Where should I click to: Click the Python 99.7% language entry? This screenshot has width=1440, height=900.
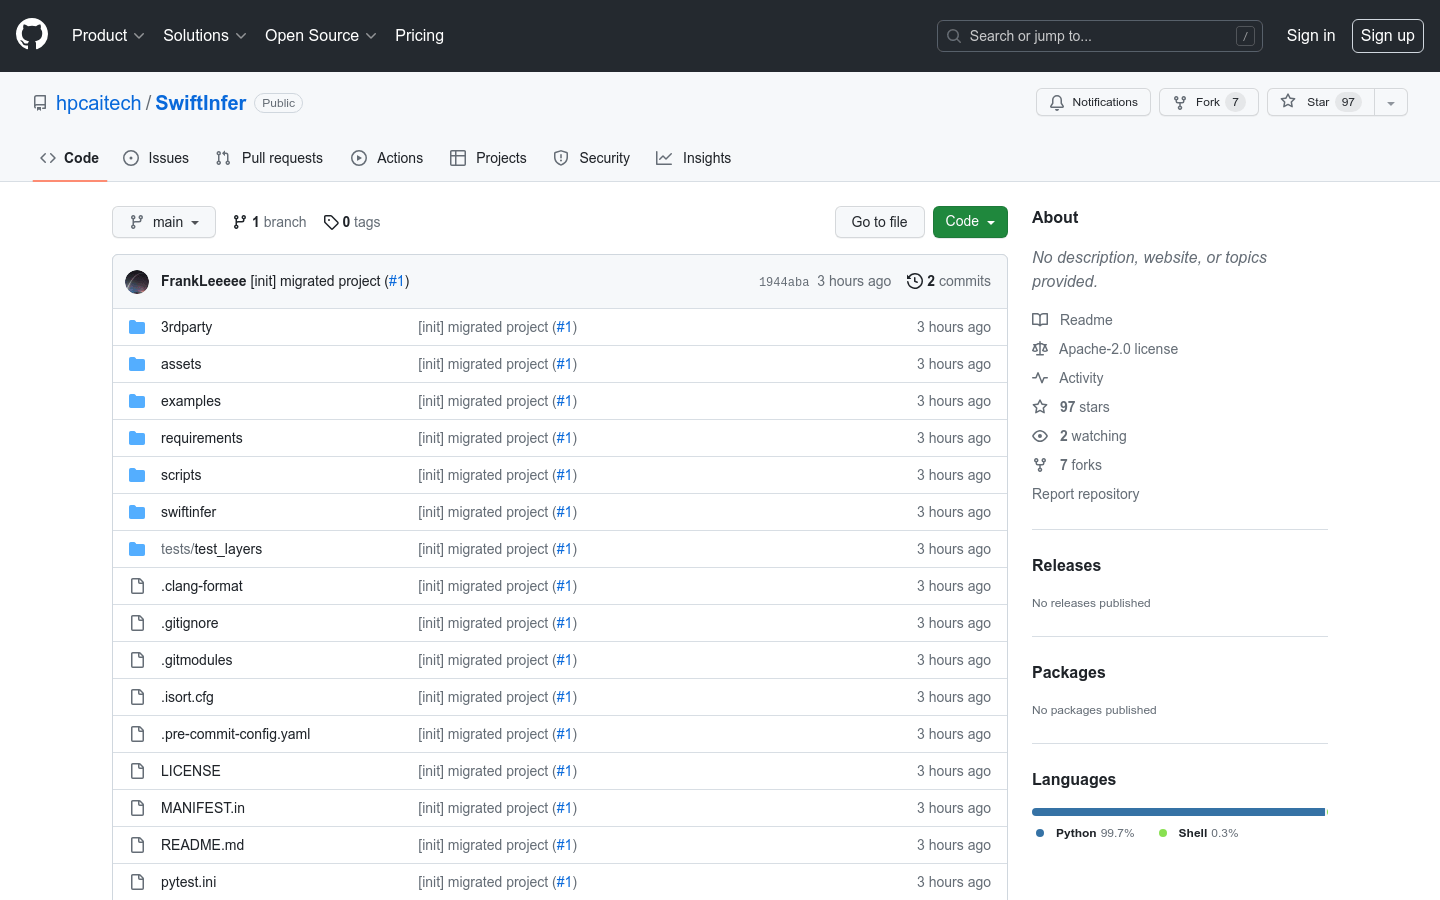(x=1085, y=833)
